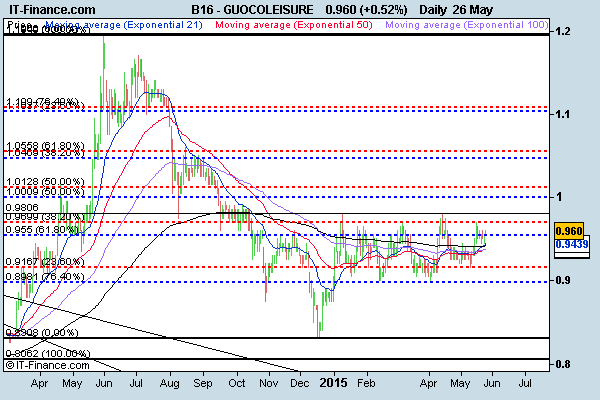This screenshot has height=400, width=600.
Task: Click the 1.0558 (61.80%) Fibonacci label
Action: tap(45, 146)
